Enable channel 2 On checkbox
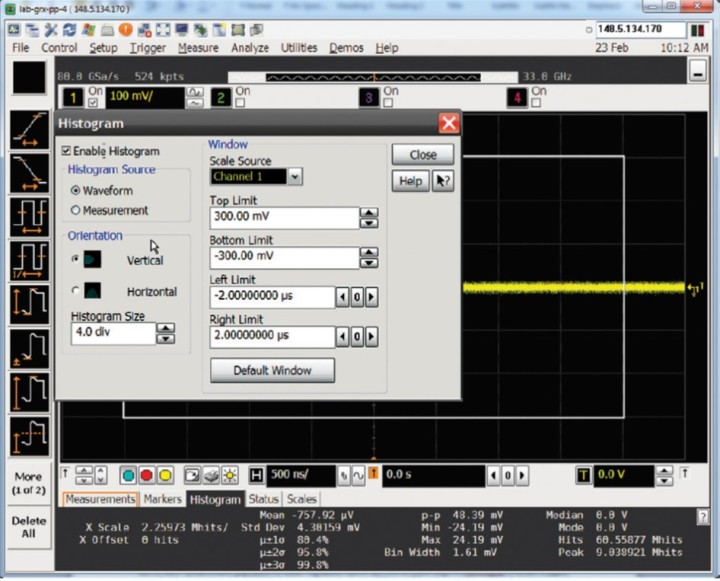The image size is (720, 581). [x=240, y=102]
